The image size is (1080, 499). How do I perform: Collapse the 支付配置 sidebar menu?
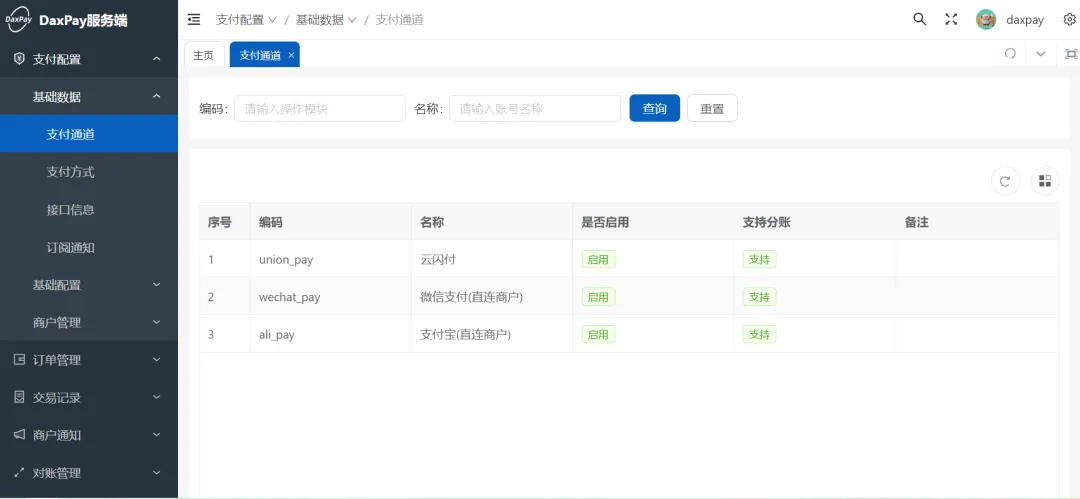tap(156, 59)
